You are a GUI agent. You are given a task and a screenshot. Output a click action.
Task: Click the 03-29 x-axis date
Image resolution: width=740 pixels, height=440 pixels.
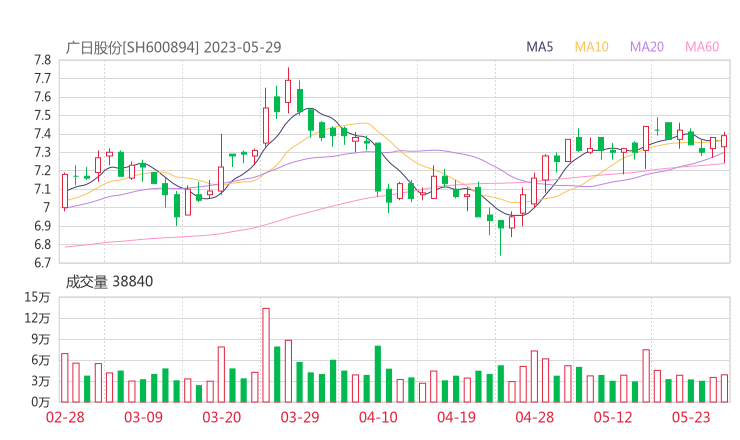(x=300, y=417)
